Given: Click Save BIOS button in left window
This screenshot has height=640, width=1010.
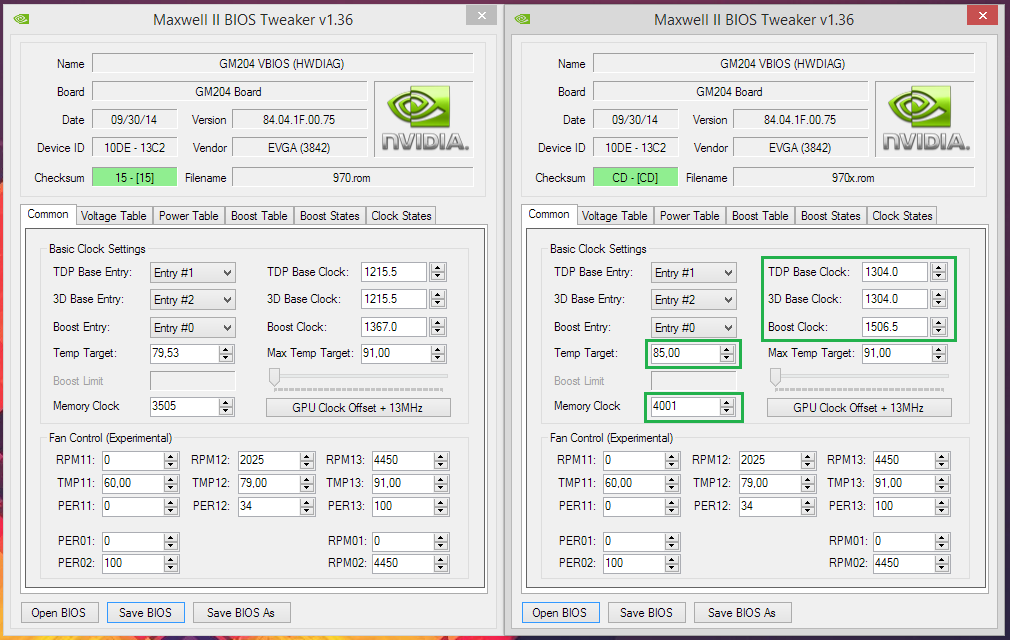Looking at the screenshot, I should [x=146, y=612].
